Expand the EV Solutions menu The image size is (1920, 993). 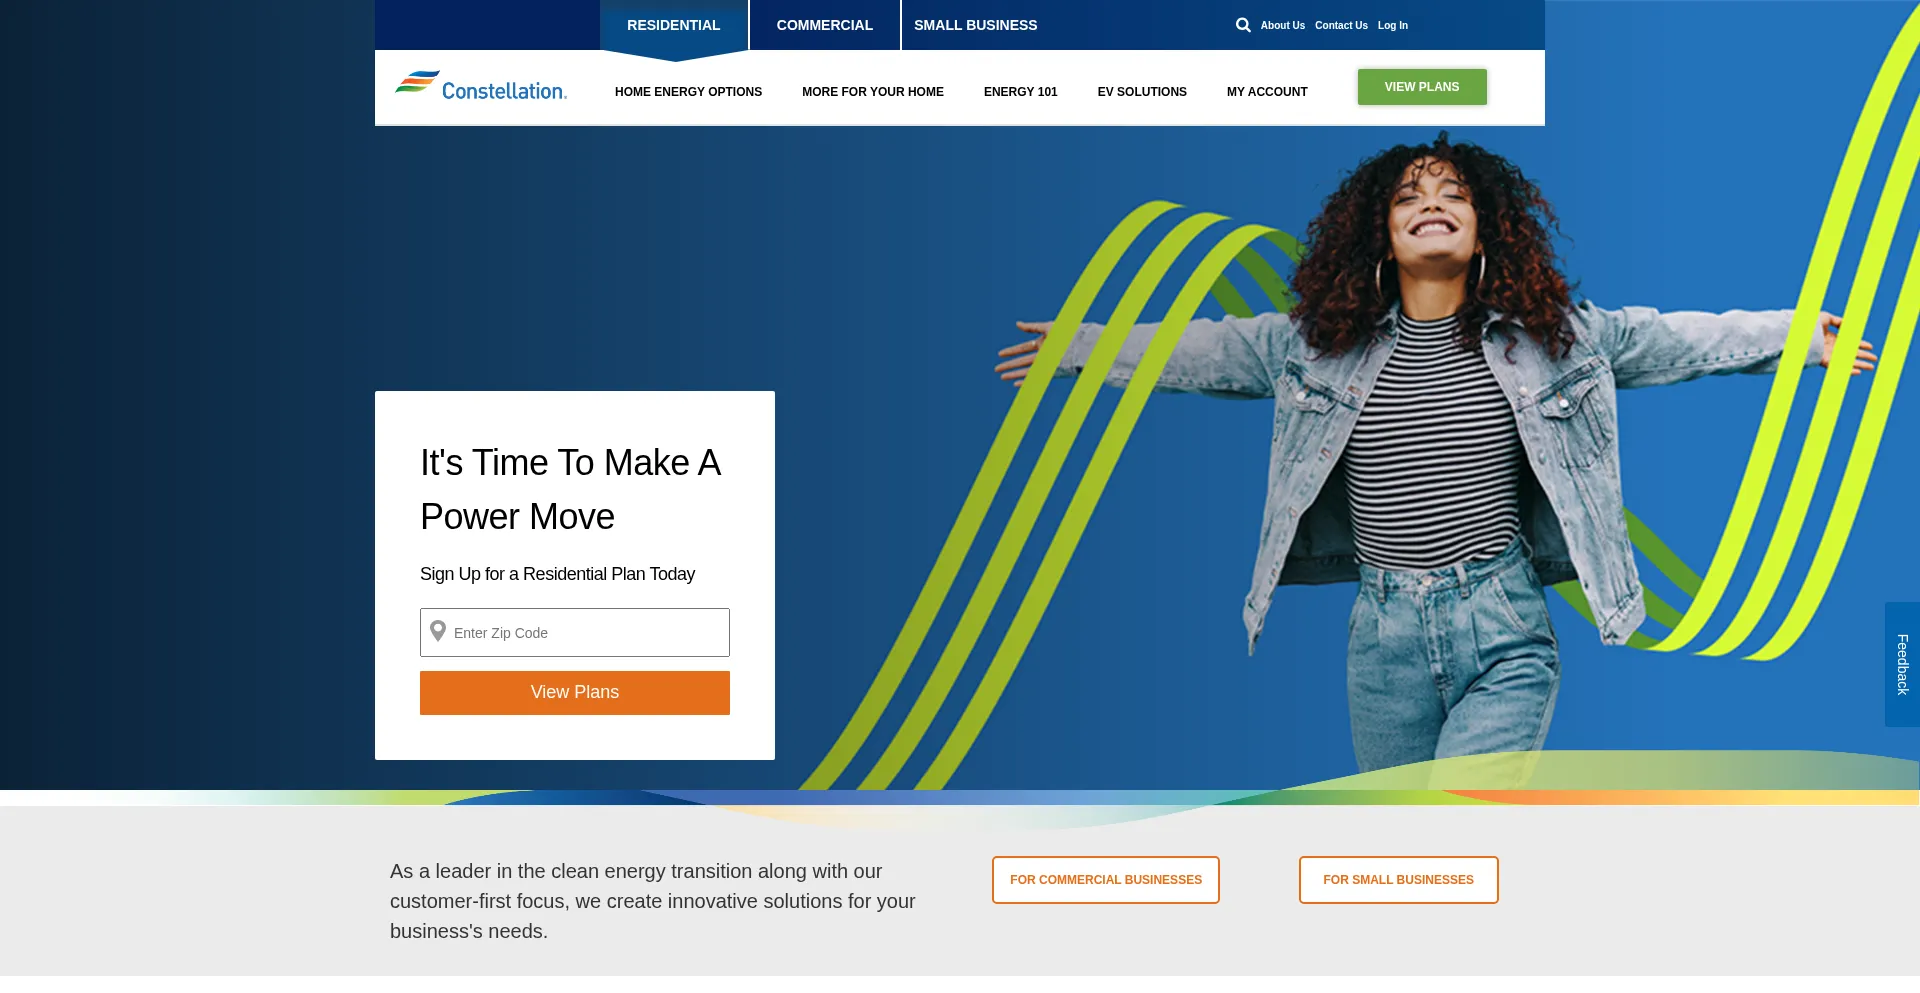coord(1142,92)
